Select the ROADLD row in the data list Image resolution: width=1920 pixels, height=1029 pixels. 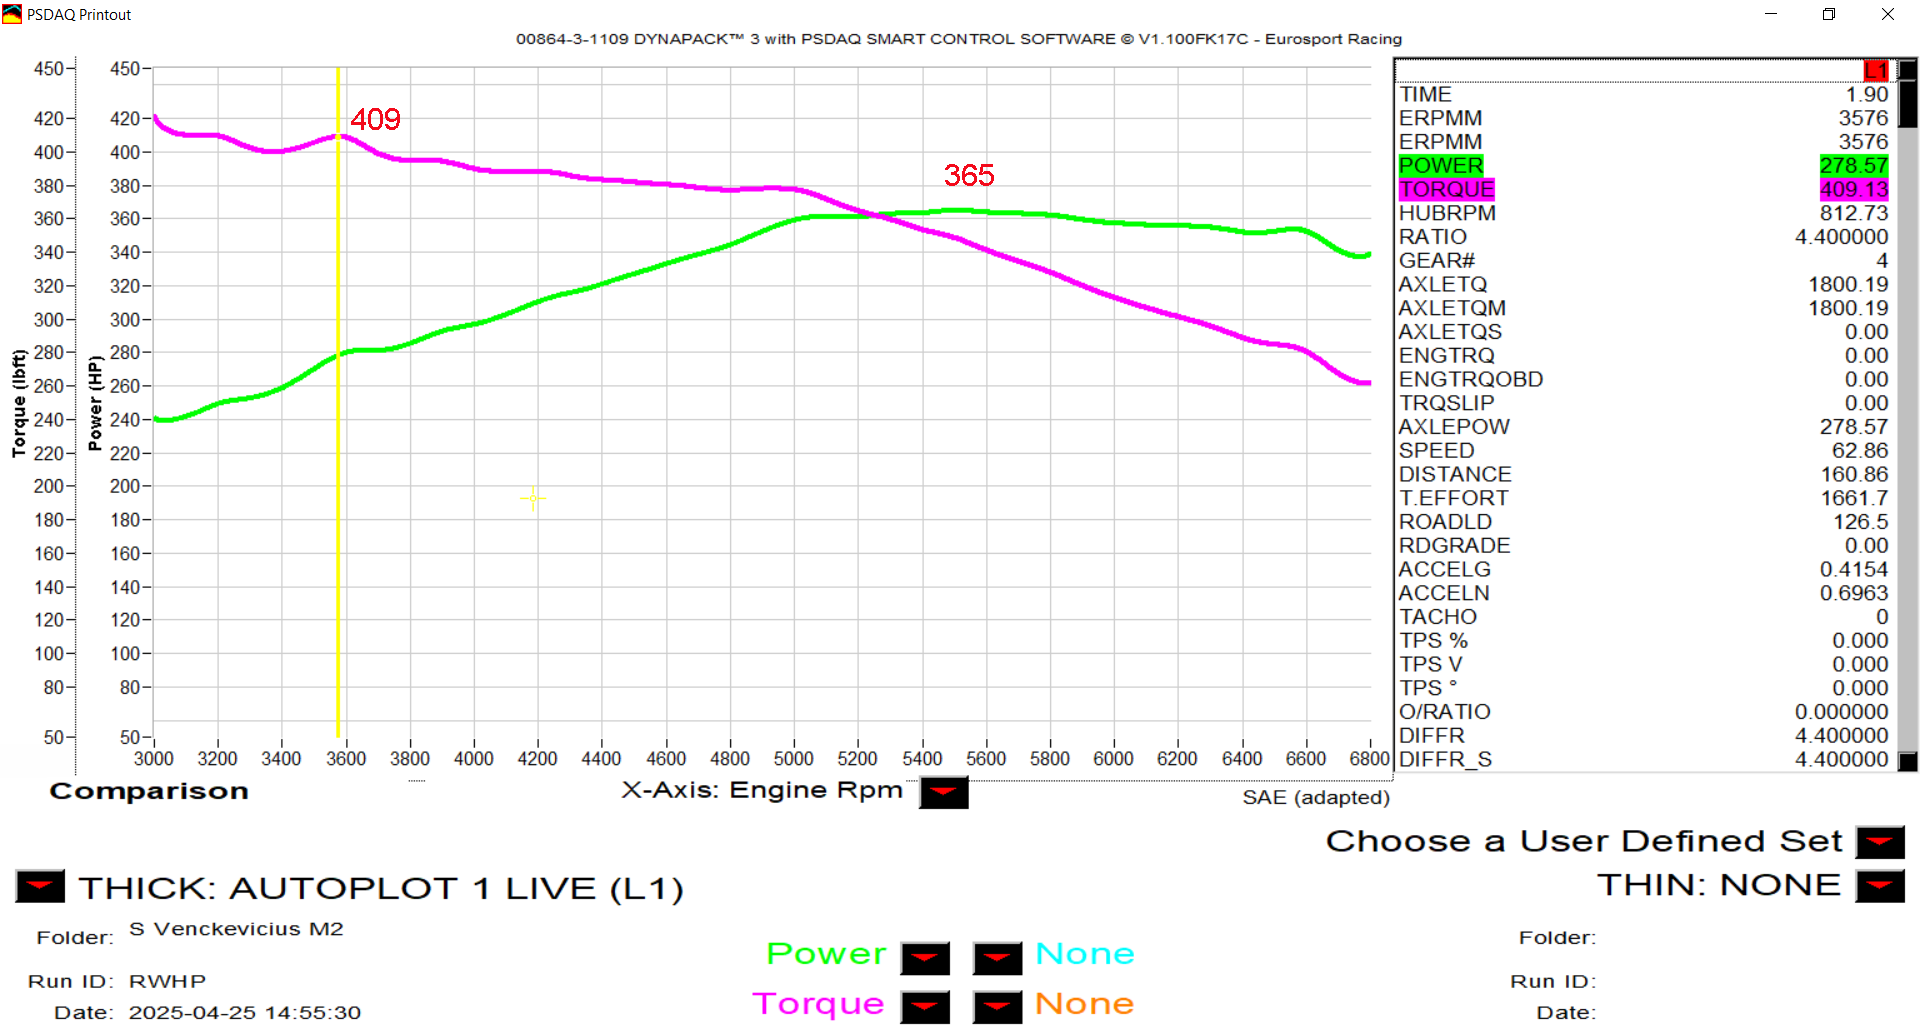point(1644,522)
